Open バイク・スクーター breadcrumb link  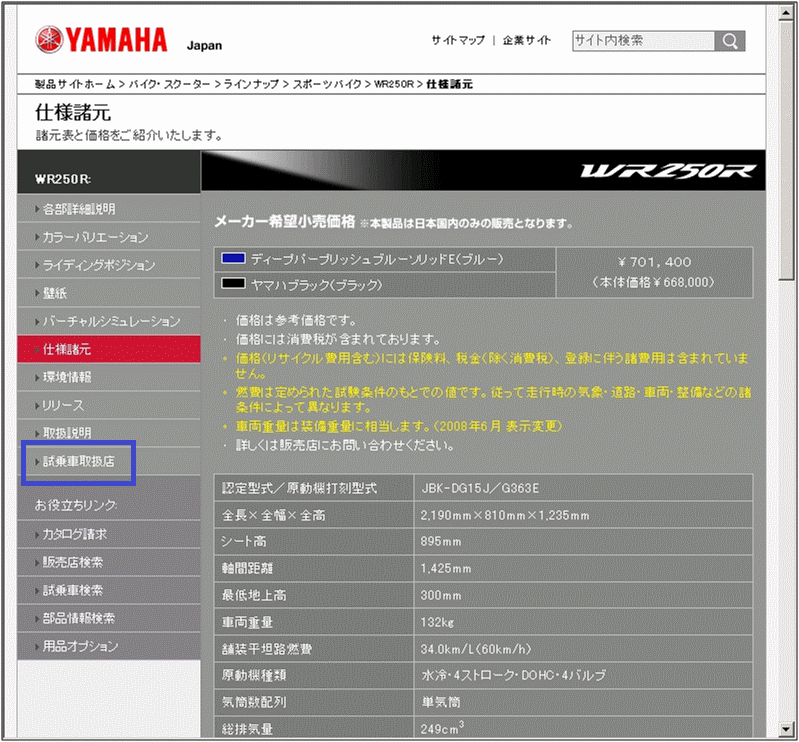point(169,84)
